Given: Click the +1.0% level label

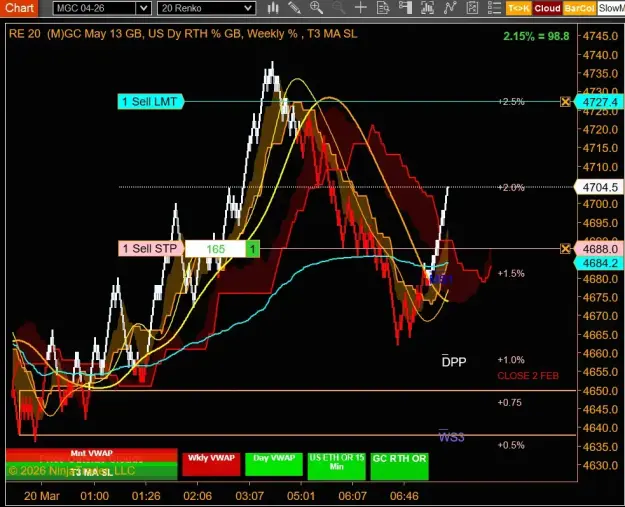Looking at the screenshot, I should (511, 360).
